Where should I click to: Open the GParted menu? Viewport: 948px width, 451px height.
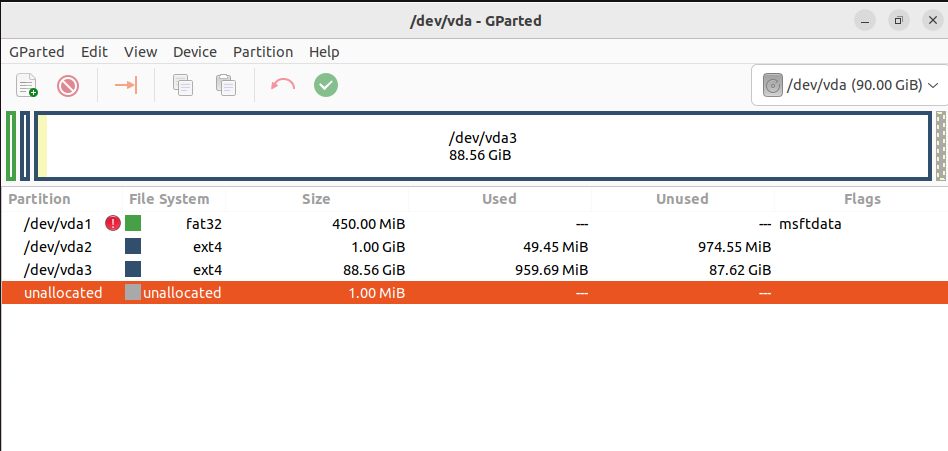point(37,52)
